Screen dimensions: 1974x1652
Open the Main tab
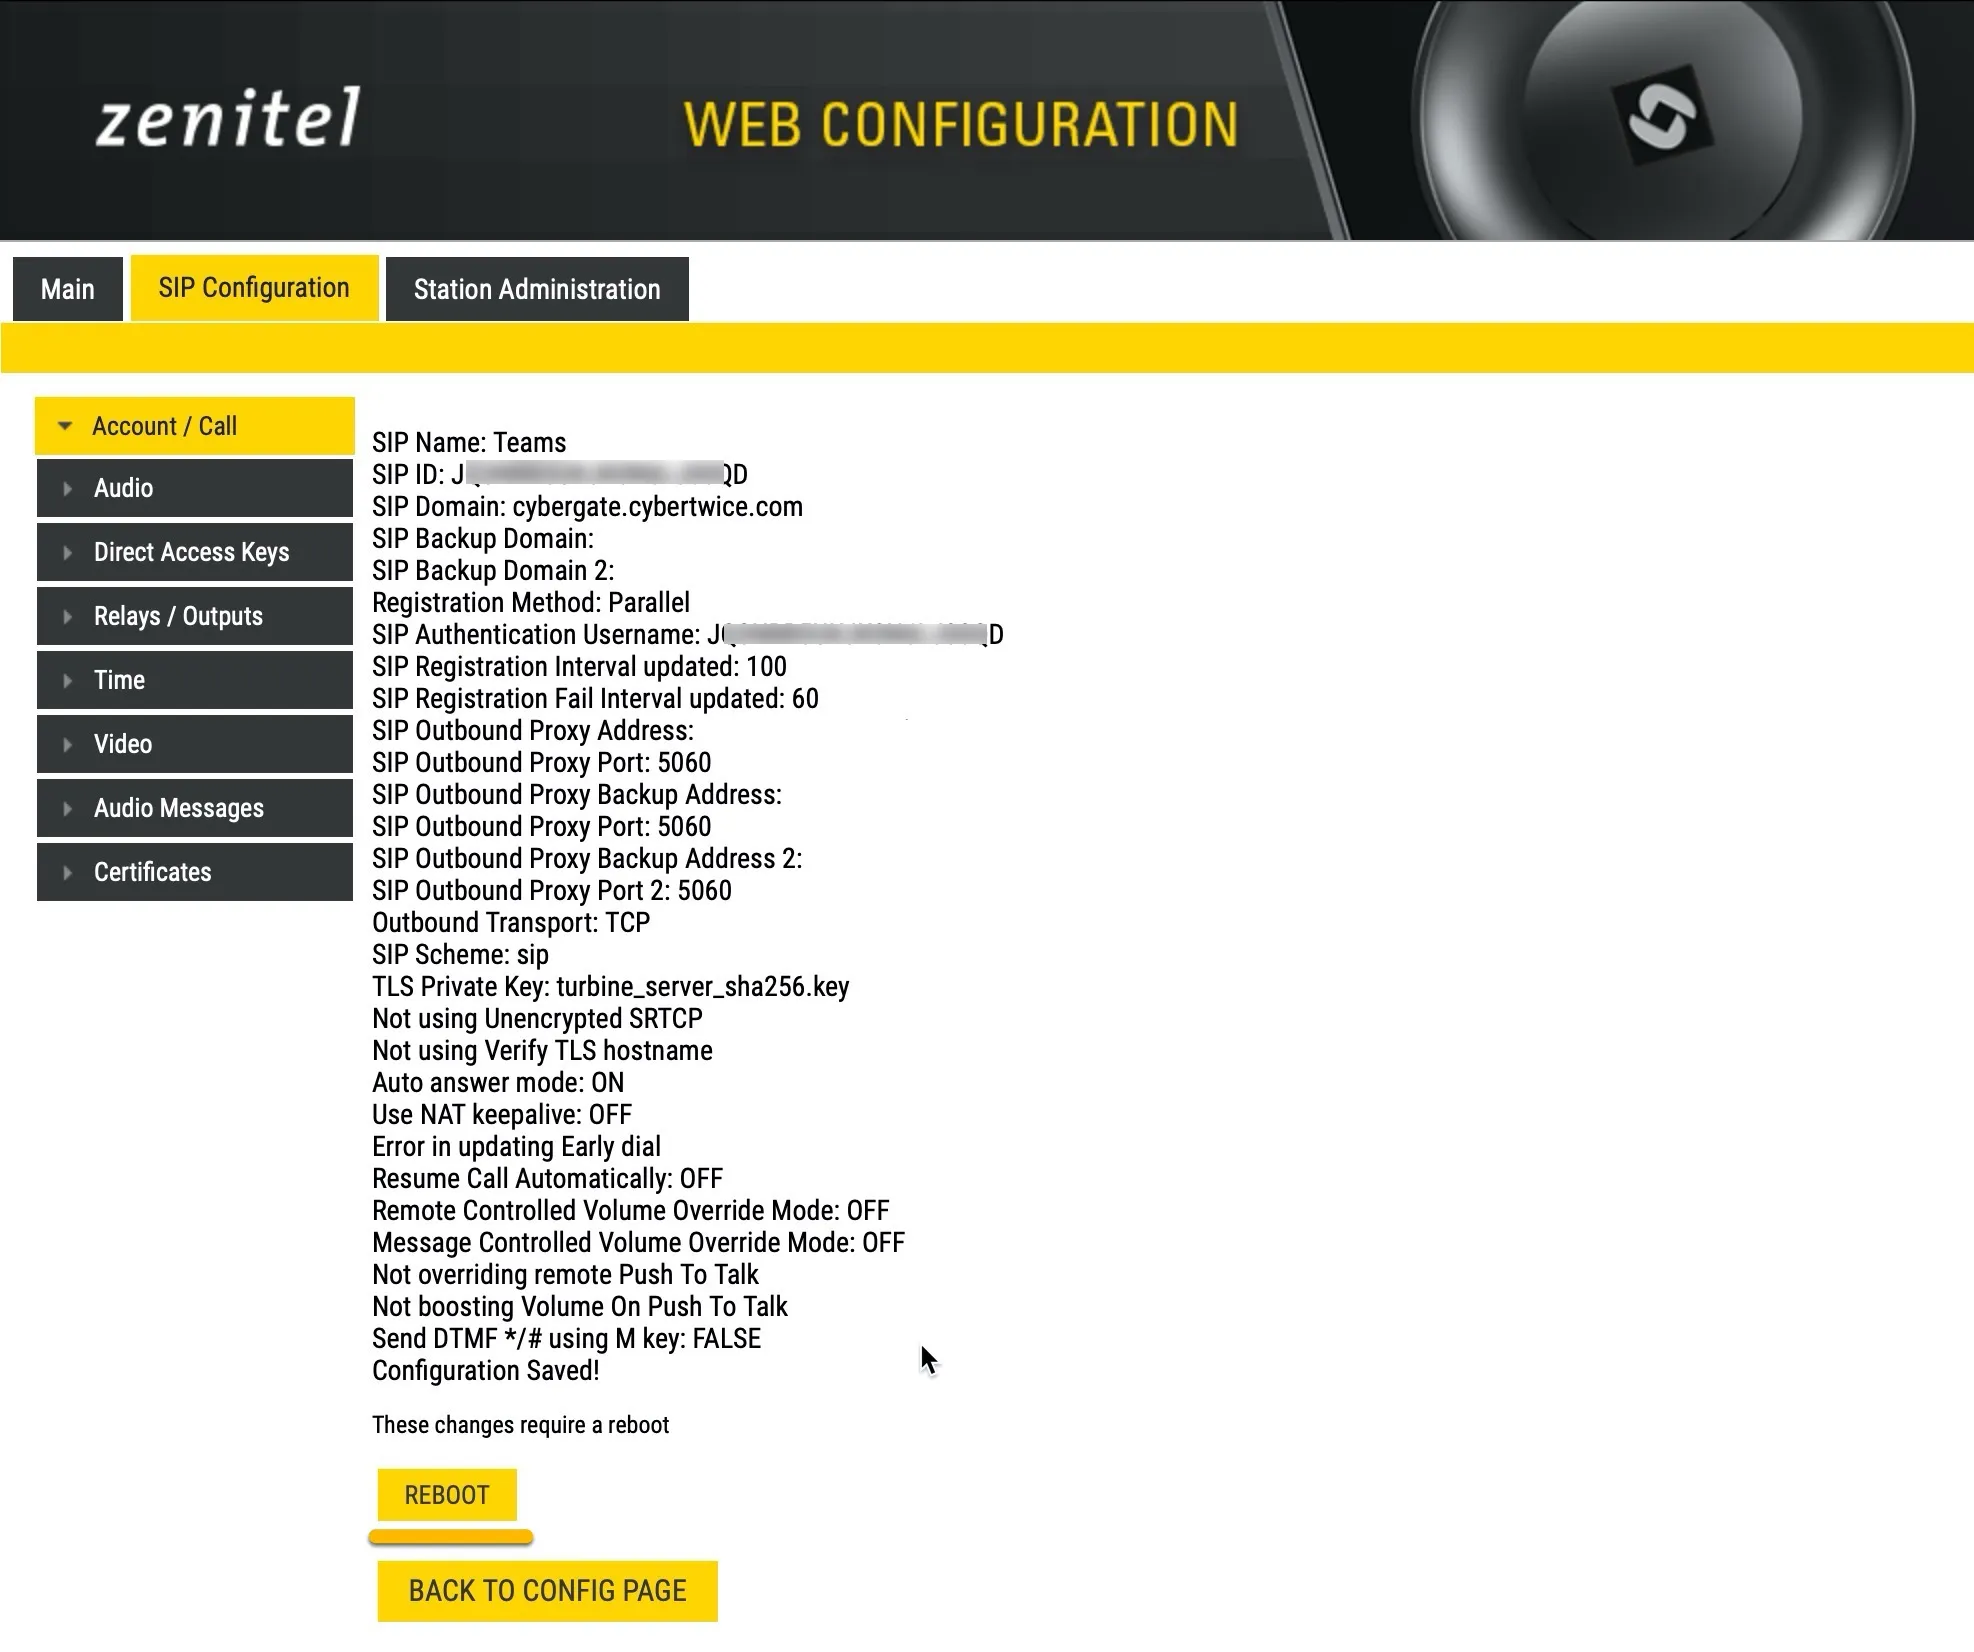68,289
